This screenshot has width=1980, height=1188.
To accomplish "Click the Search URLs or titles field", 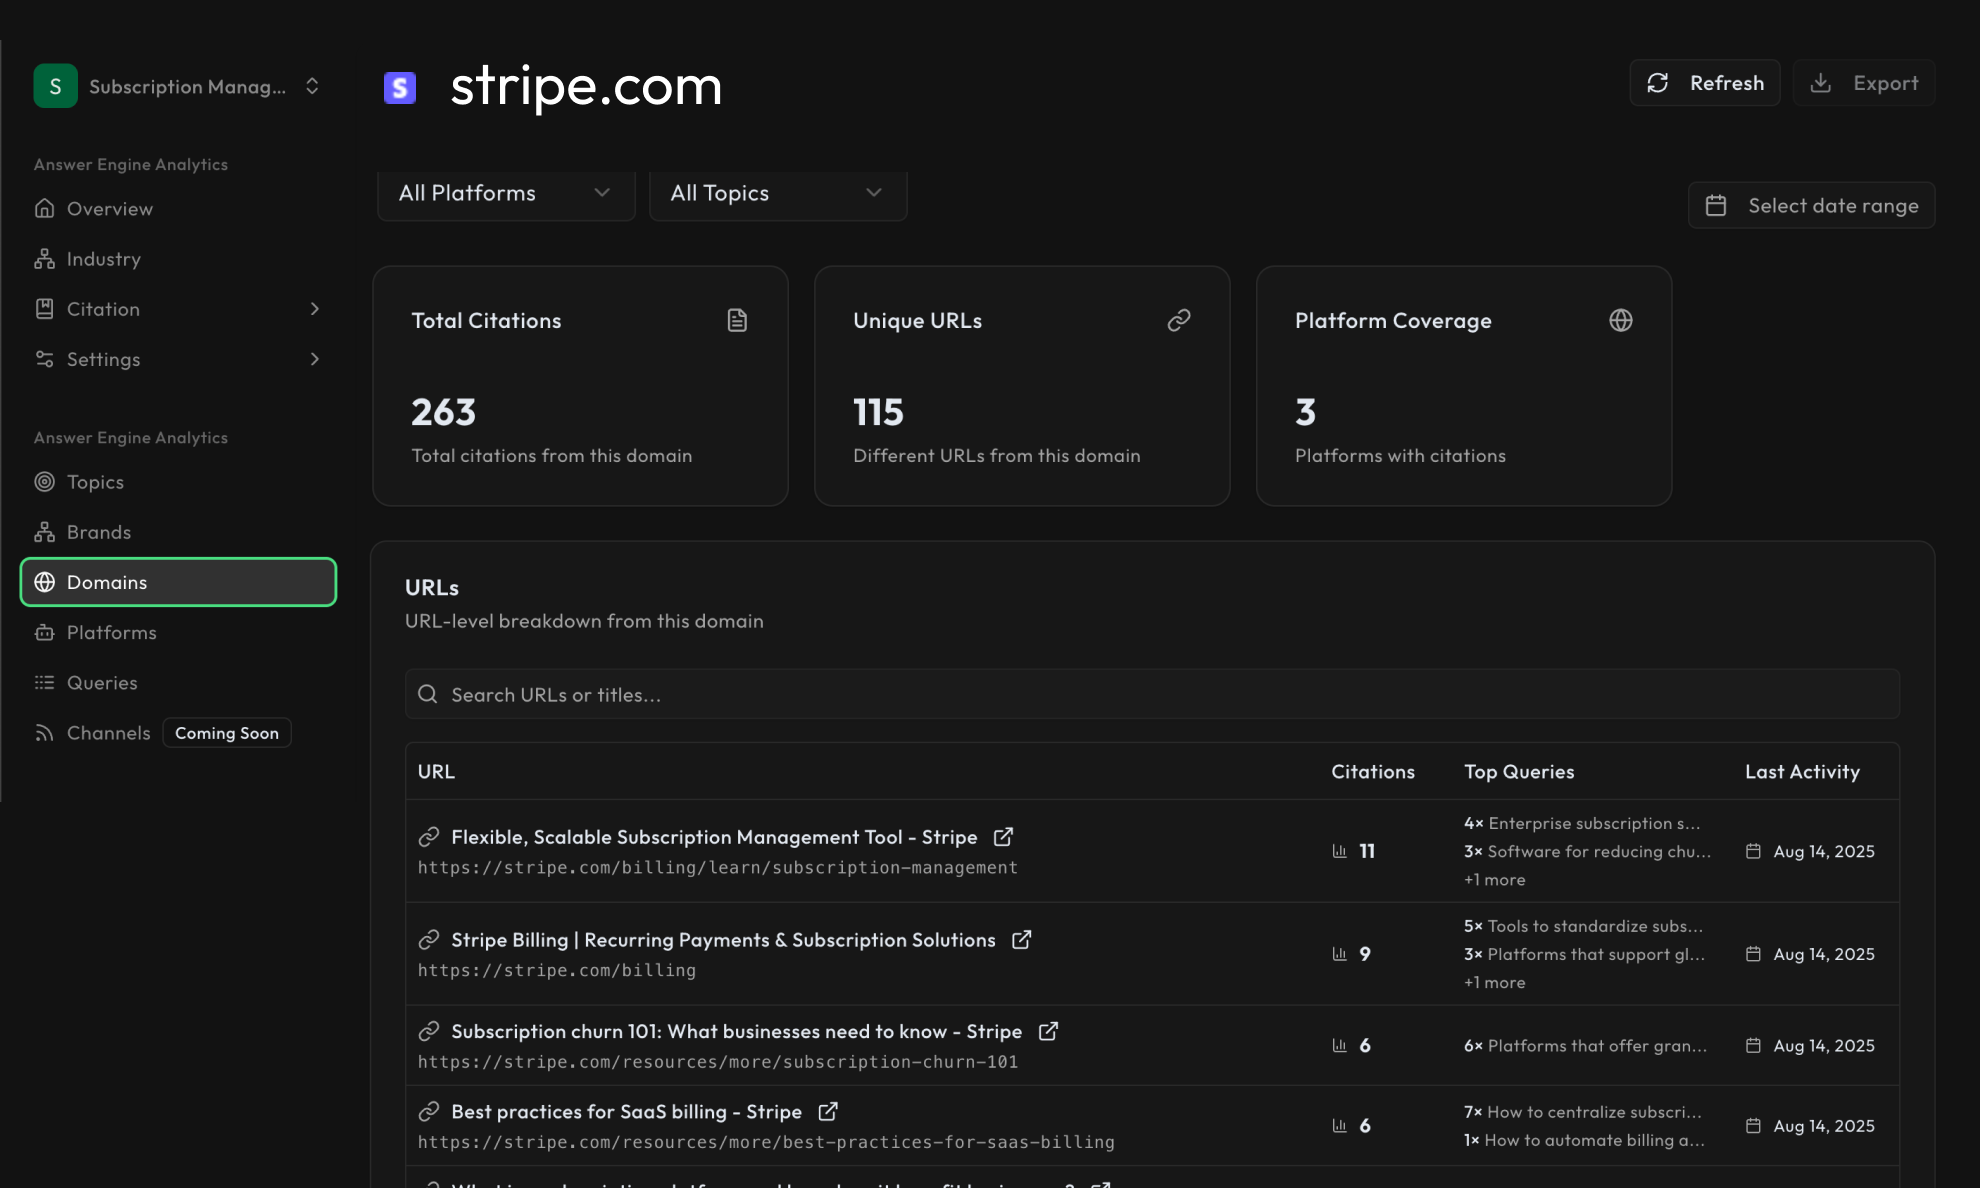I will 1150,694.
